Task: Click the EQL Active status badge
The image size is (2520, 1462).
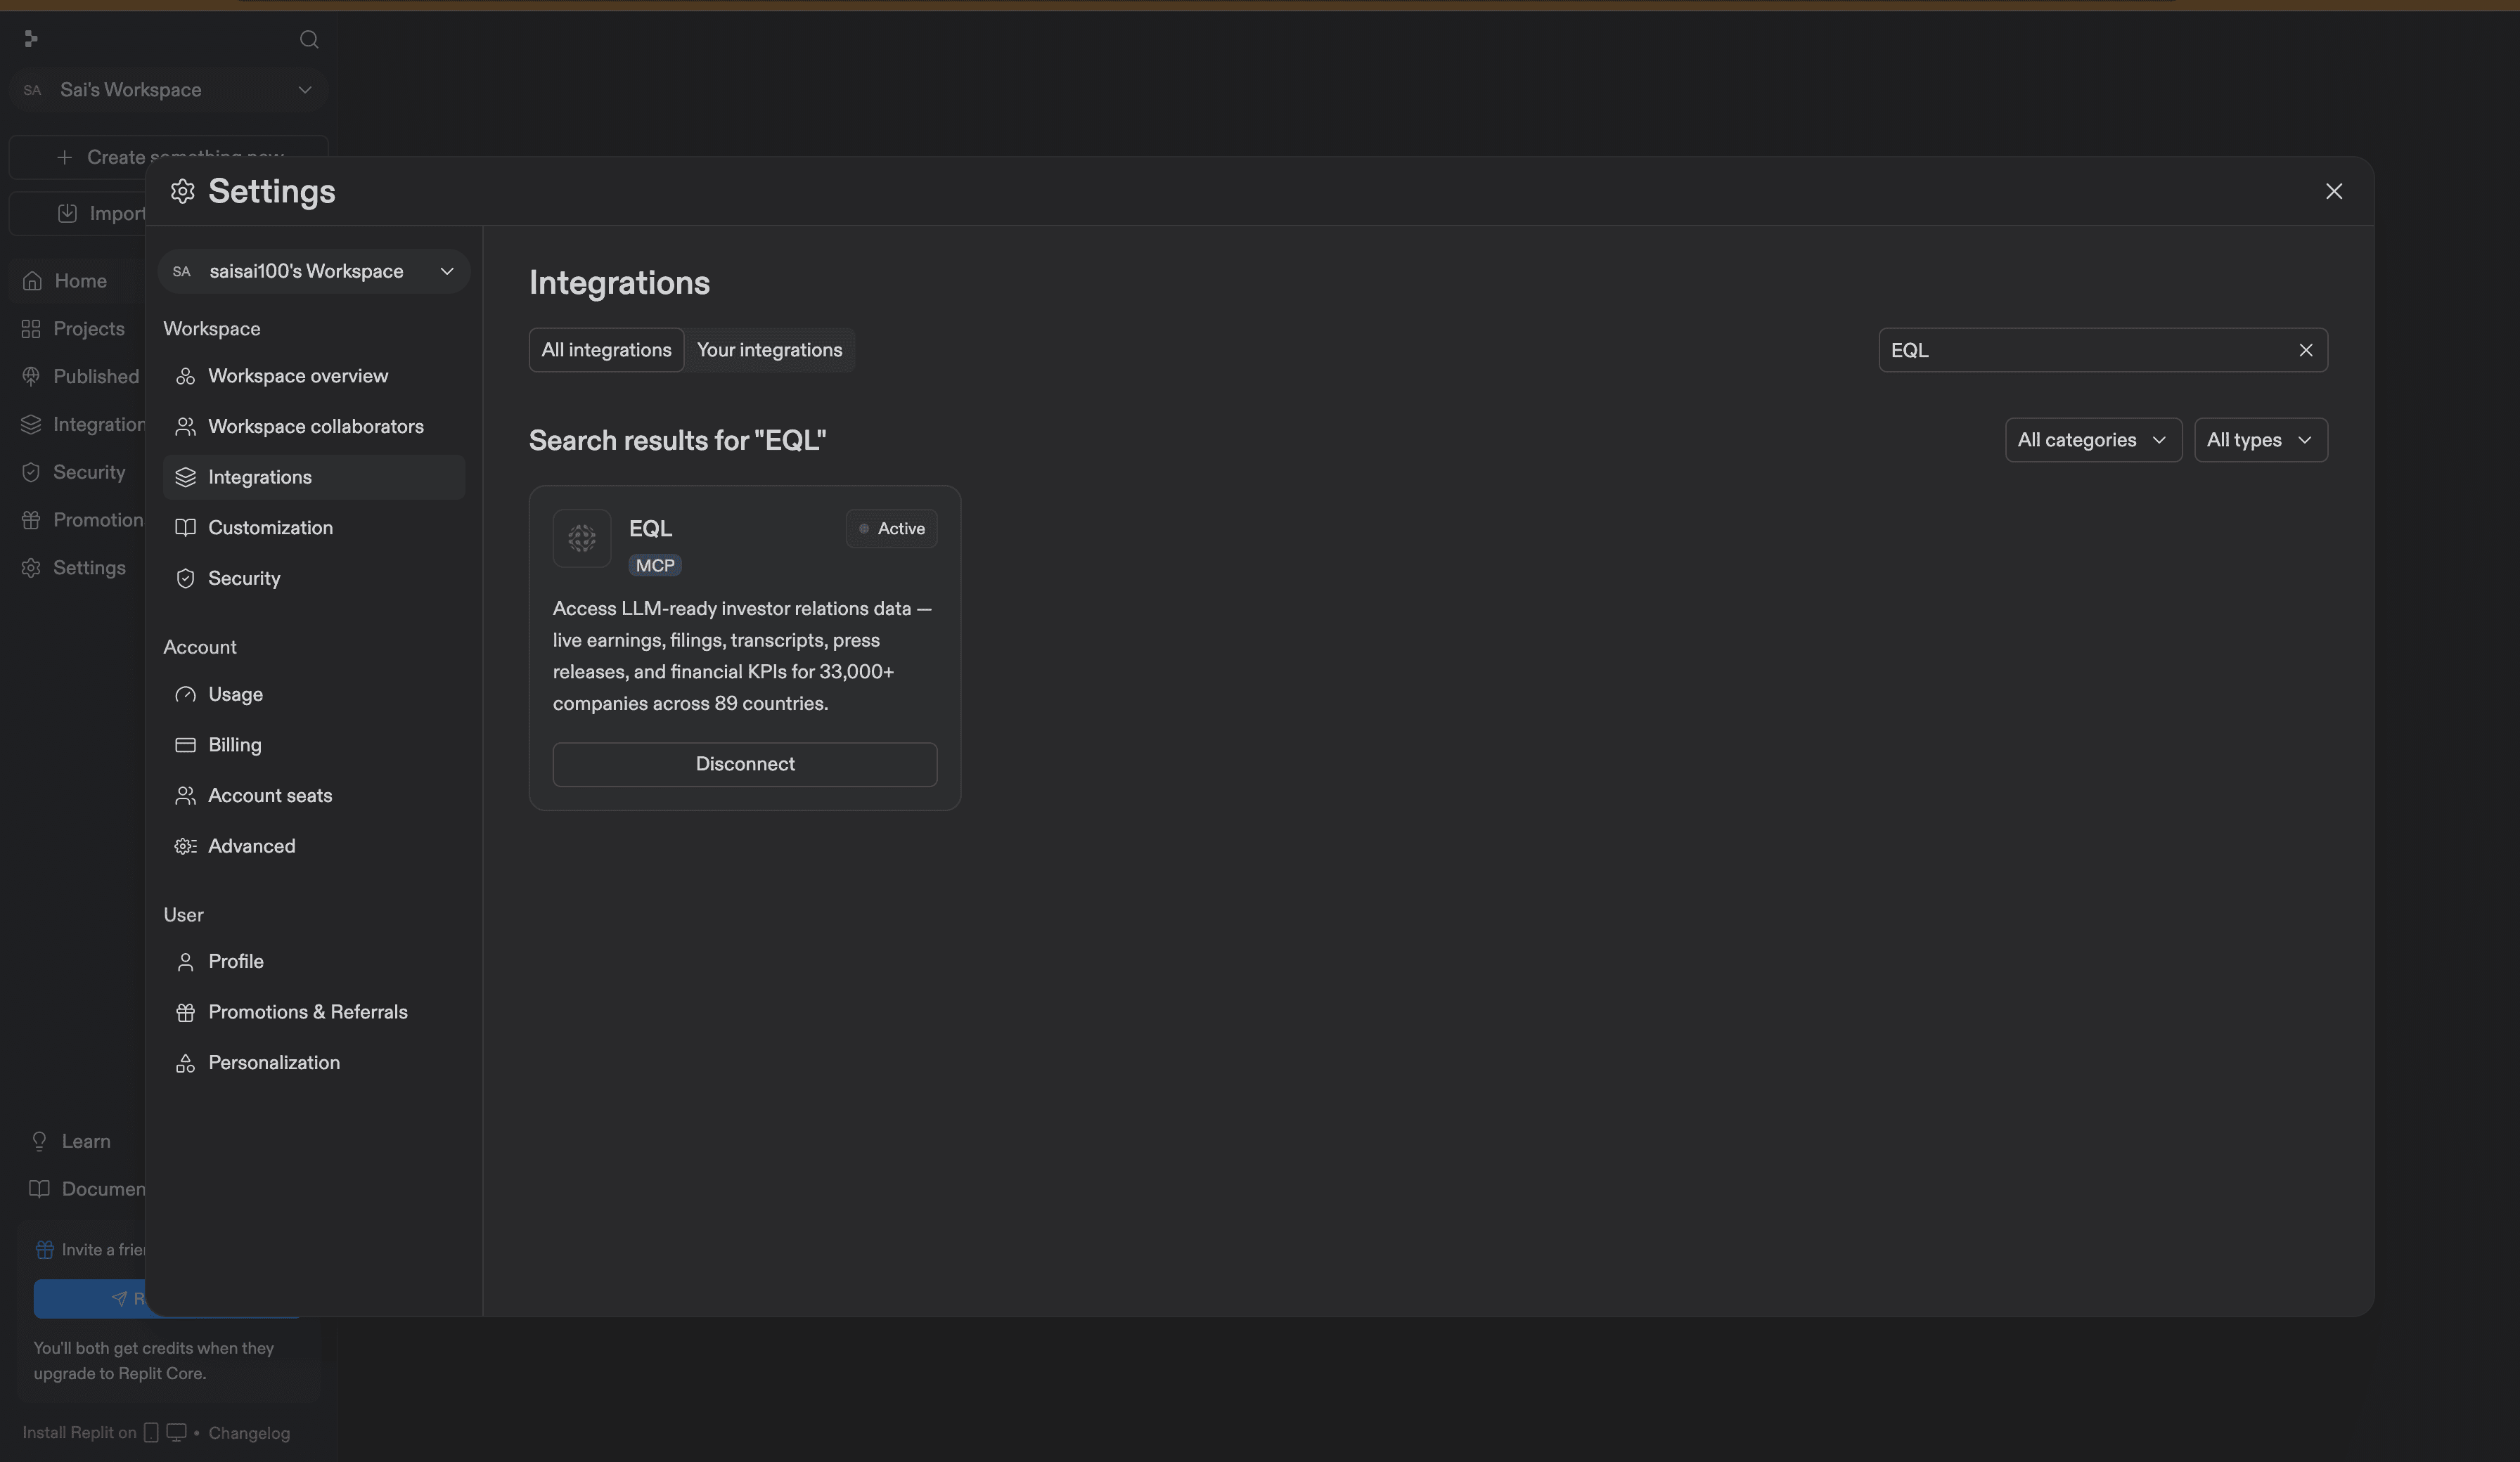Action: 891,528
